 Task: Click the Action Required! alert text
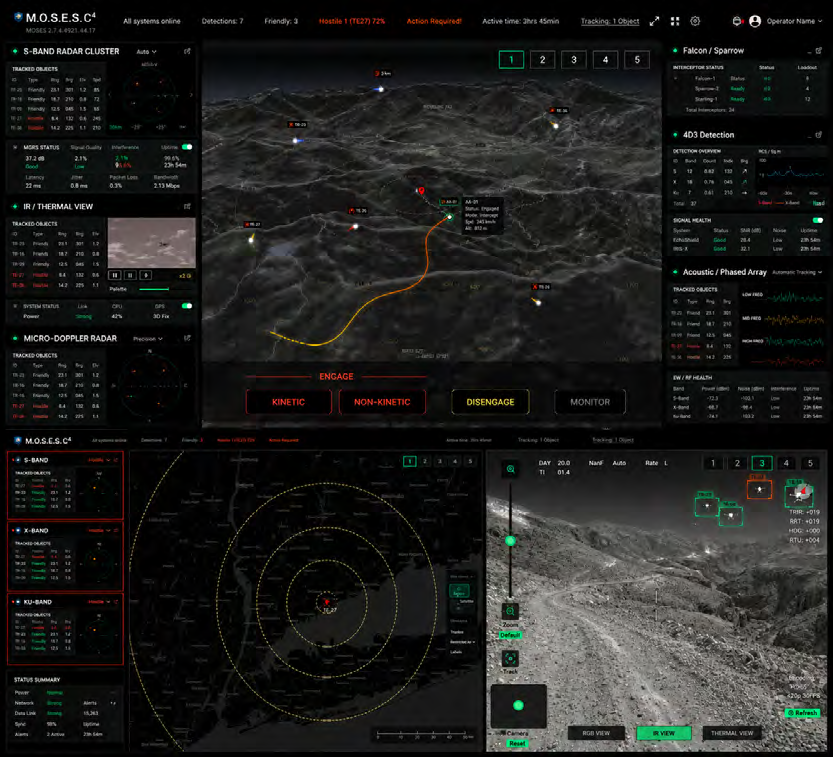[434, 21]
